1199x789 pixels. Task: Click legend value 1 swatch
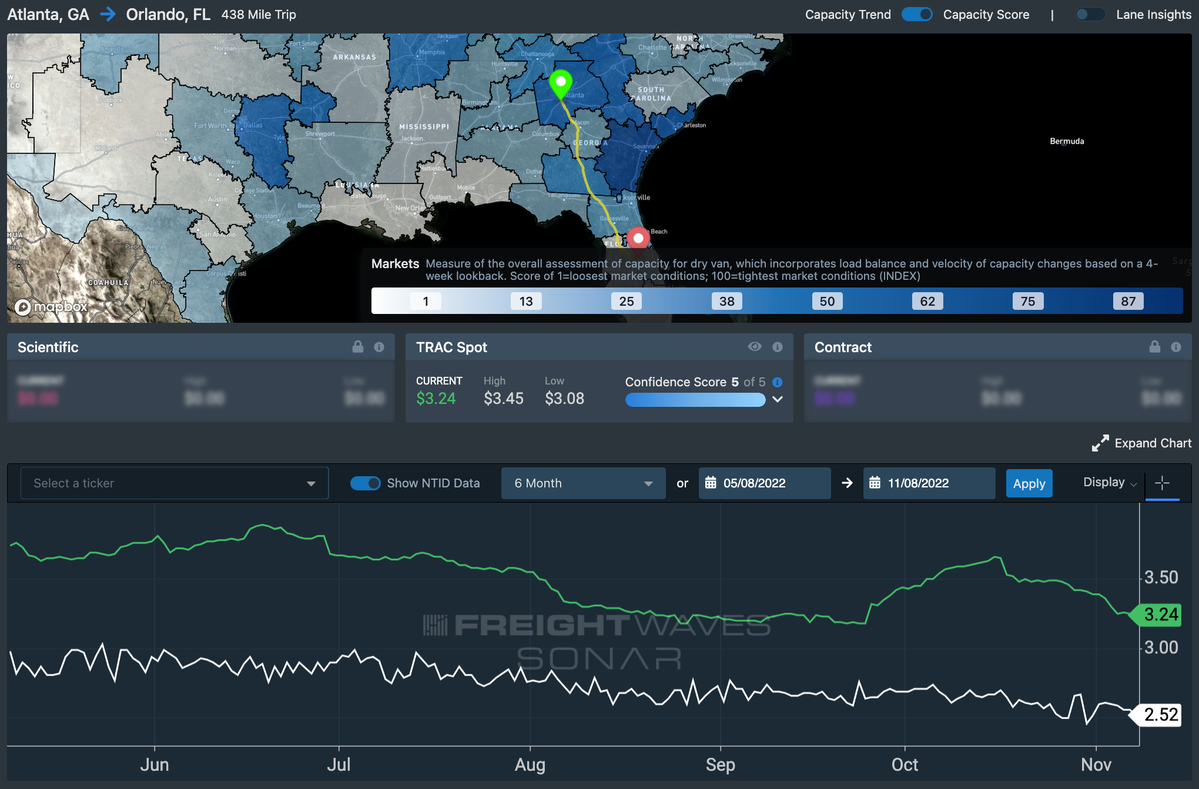click(425, 301)
